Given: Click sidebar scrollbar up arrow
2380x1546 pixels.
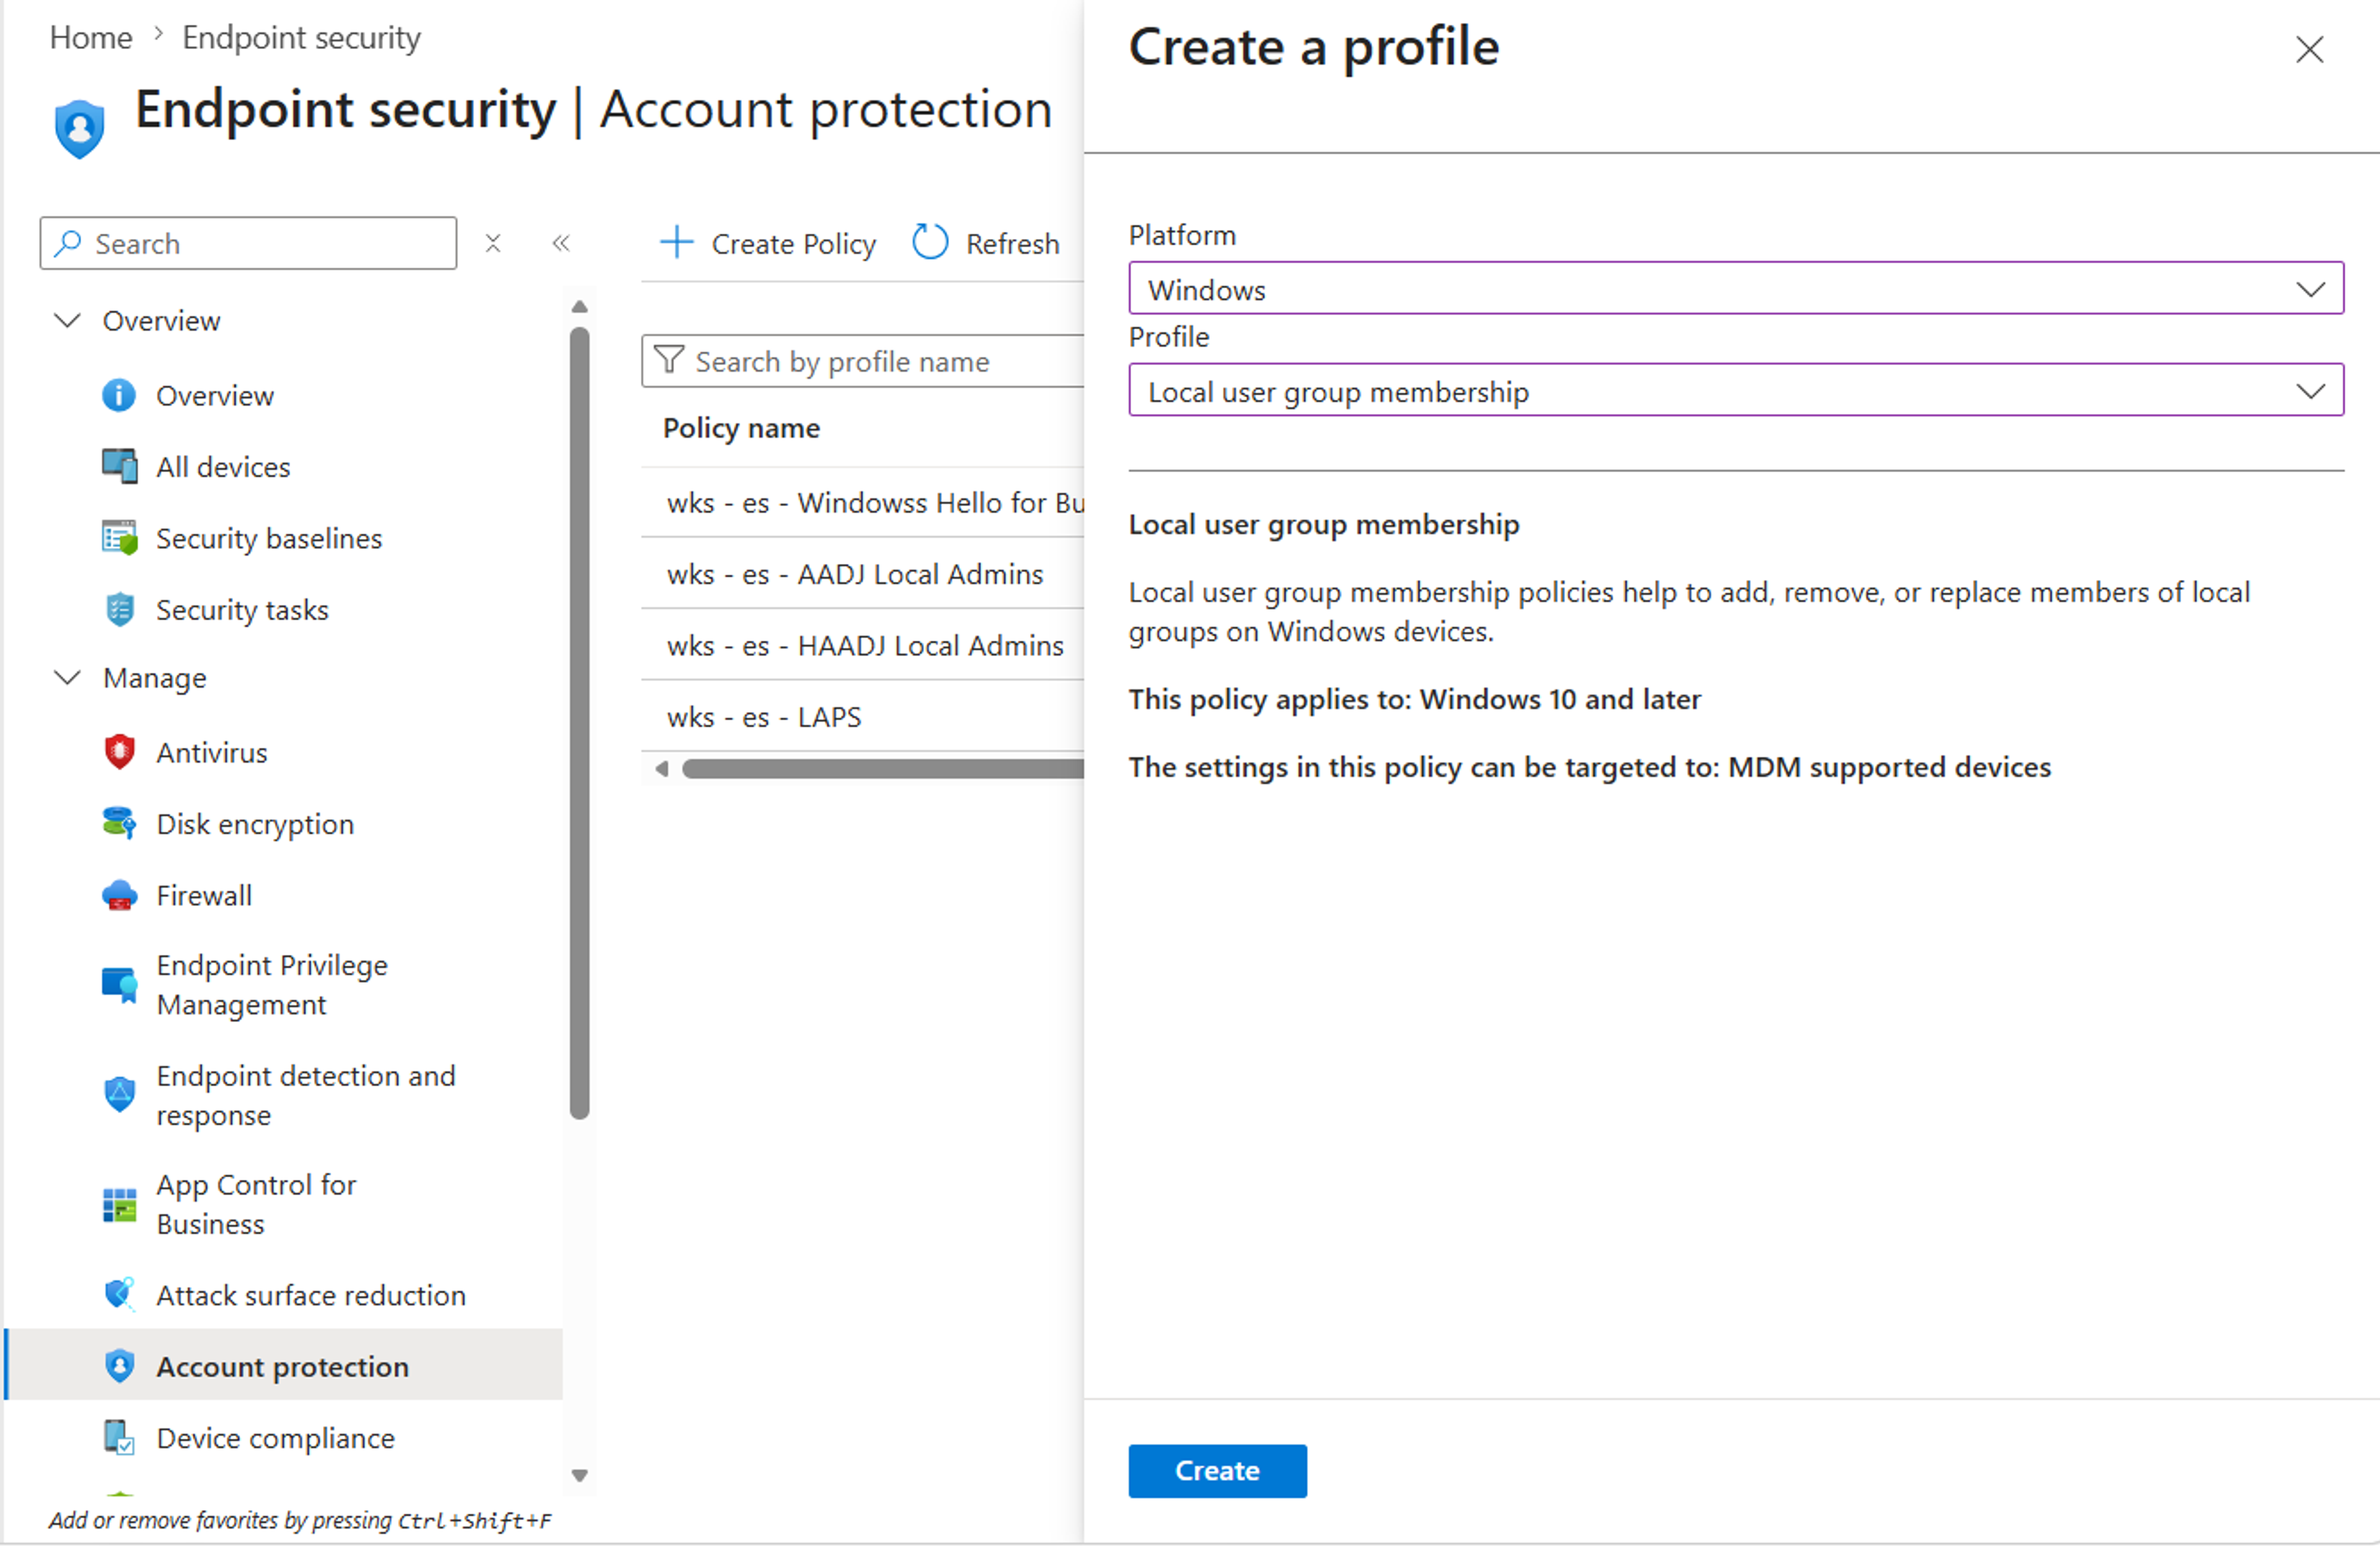Looking at the screenshot, I should (579, 306).
